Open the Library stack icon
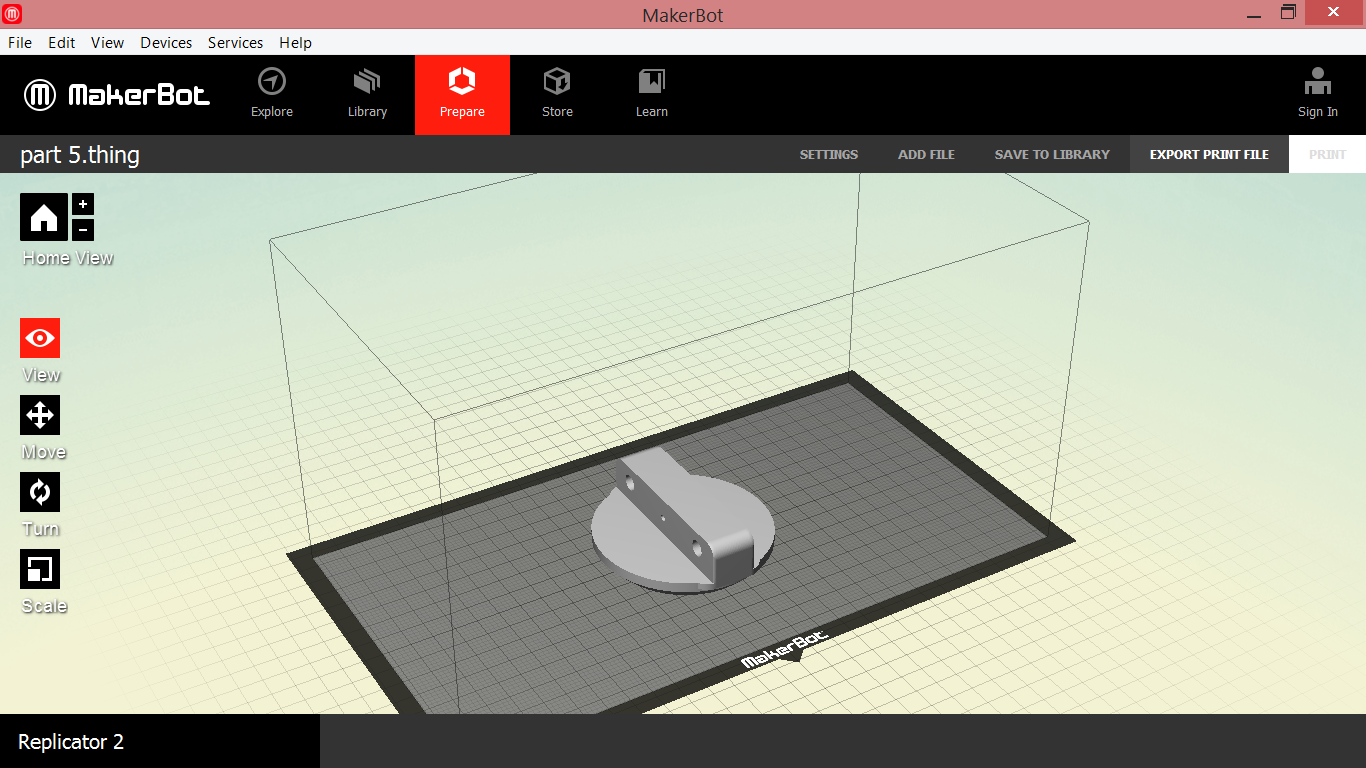This screenshot has width=1366, height=768. tap(367, 82)
